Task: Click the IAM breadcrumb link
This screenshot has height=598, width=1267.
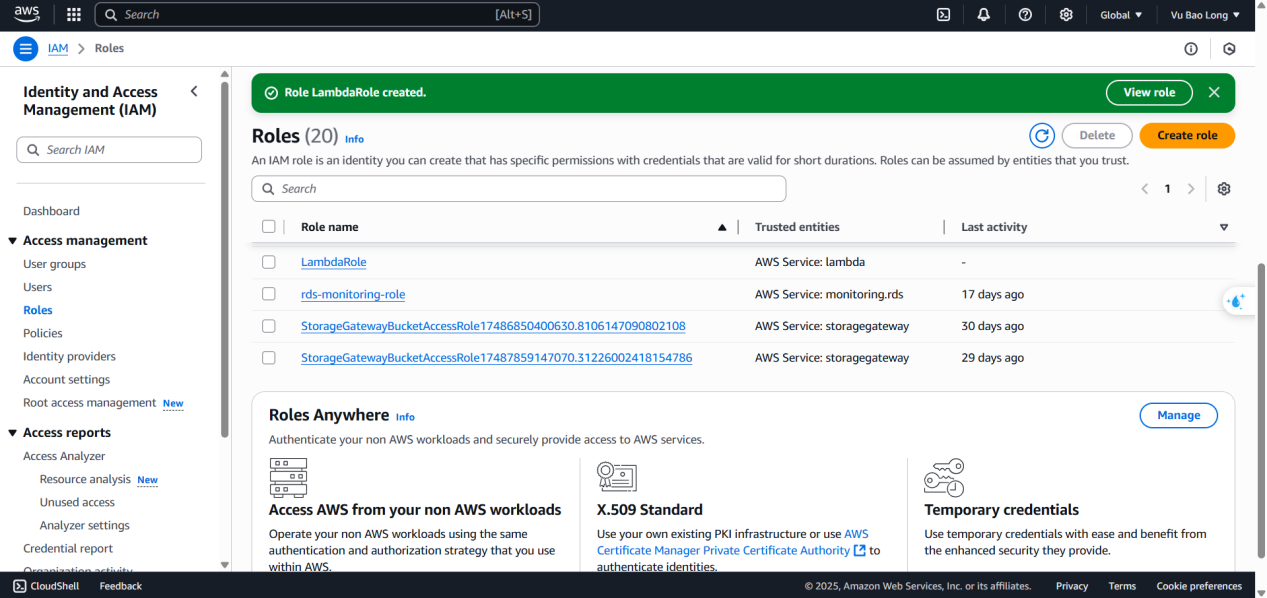Action: click(58, 48)
